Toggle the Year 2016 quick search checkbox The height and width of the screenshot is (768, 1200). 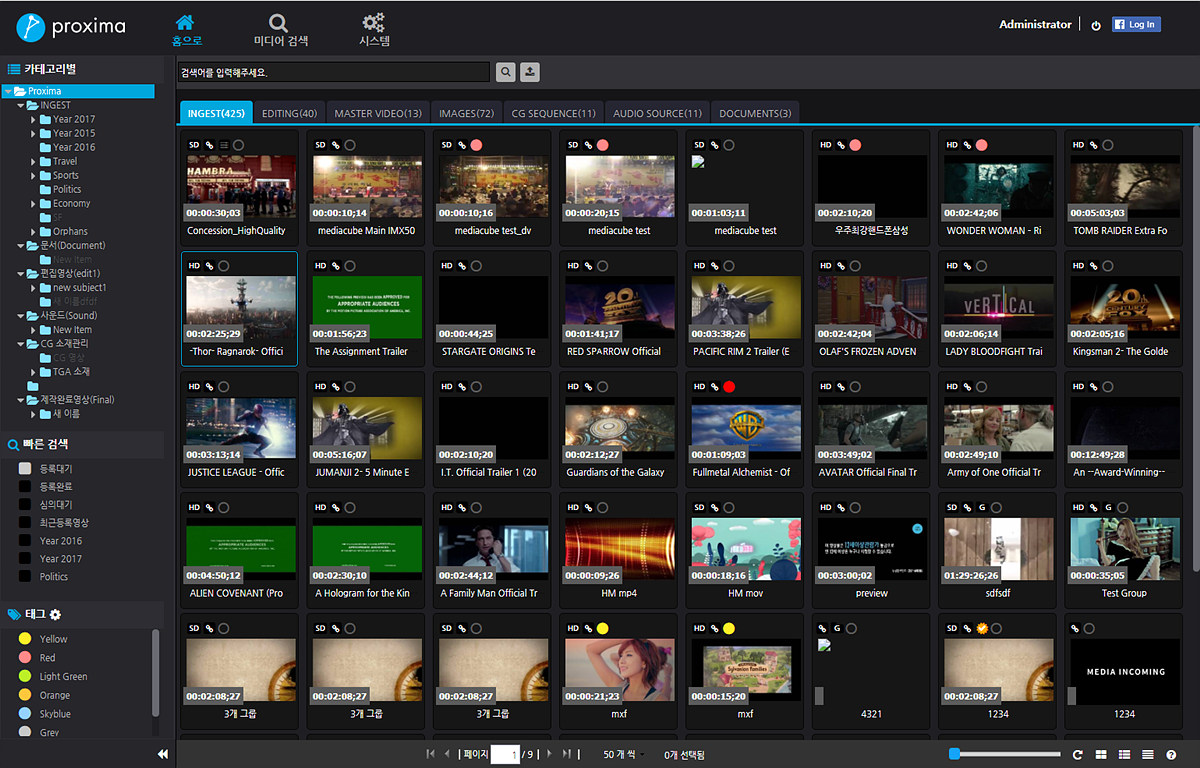pyautogui.click(x=25, y=541)
